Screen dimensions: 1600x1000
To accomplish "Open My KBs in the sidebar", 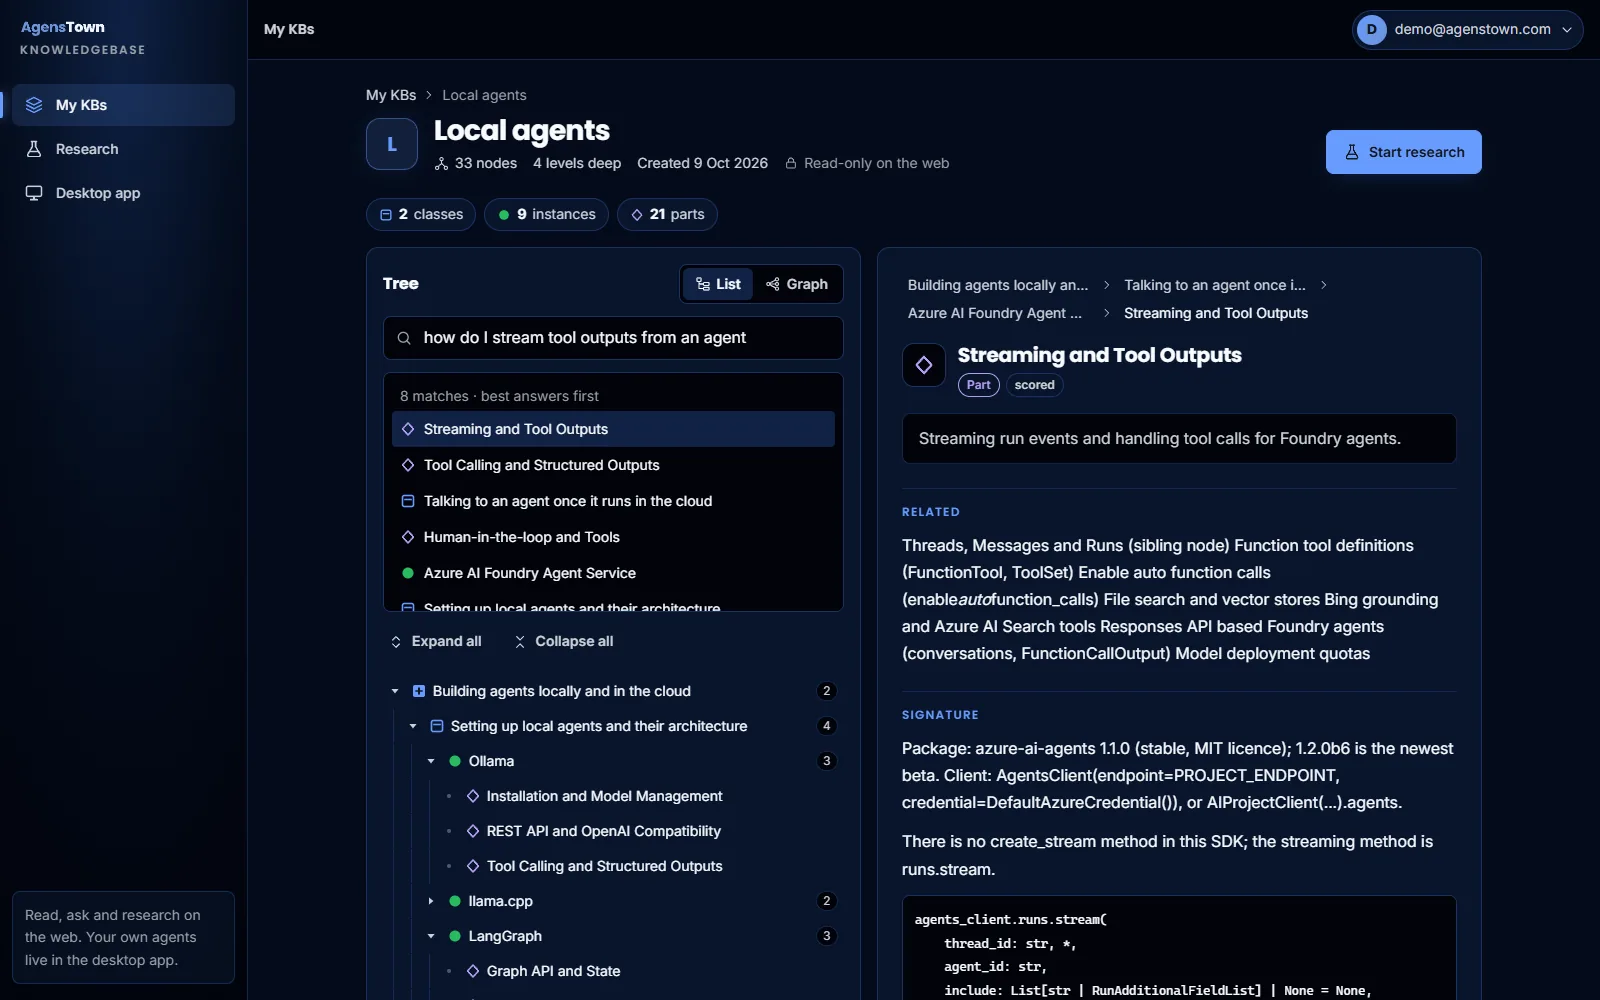I will coord(123,105).
